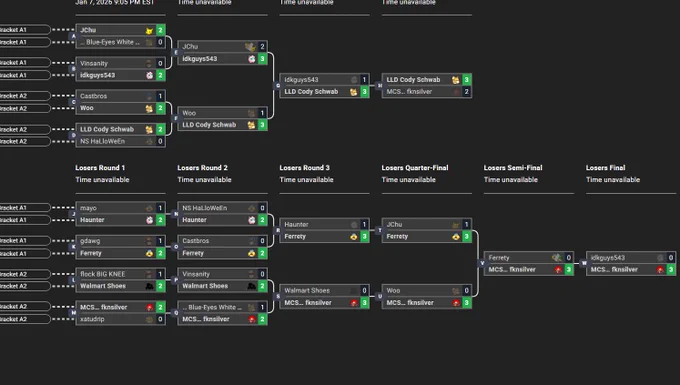Click Woo's name in Losers Quarter-Final match U
Screen dimensions: 680x385
393,290
